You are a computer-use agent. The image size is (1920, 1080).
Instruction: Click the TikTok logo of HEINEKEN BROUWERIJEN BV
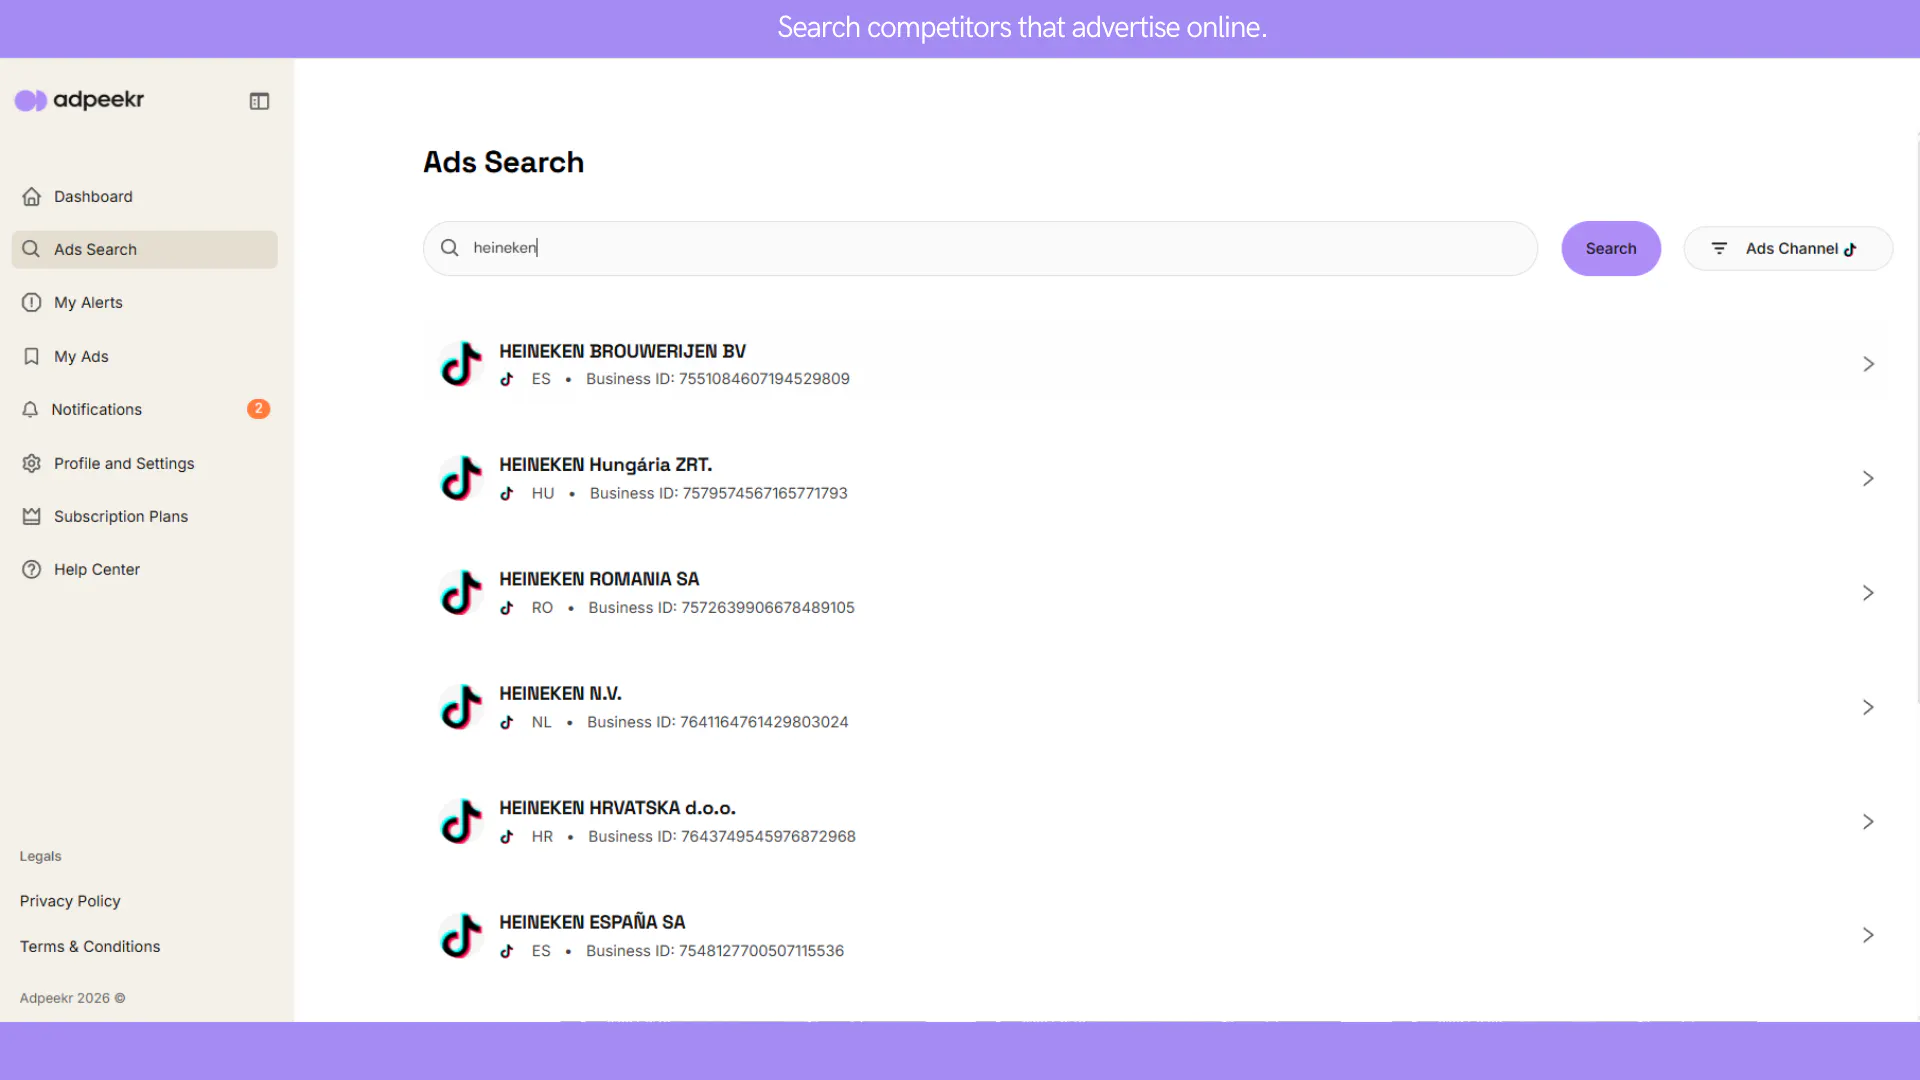[x=461, y=364]
